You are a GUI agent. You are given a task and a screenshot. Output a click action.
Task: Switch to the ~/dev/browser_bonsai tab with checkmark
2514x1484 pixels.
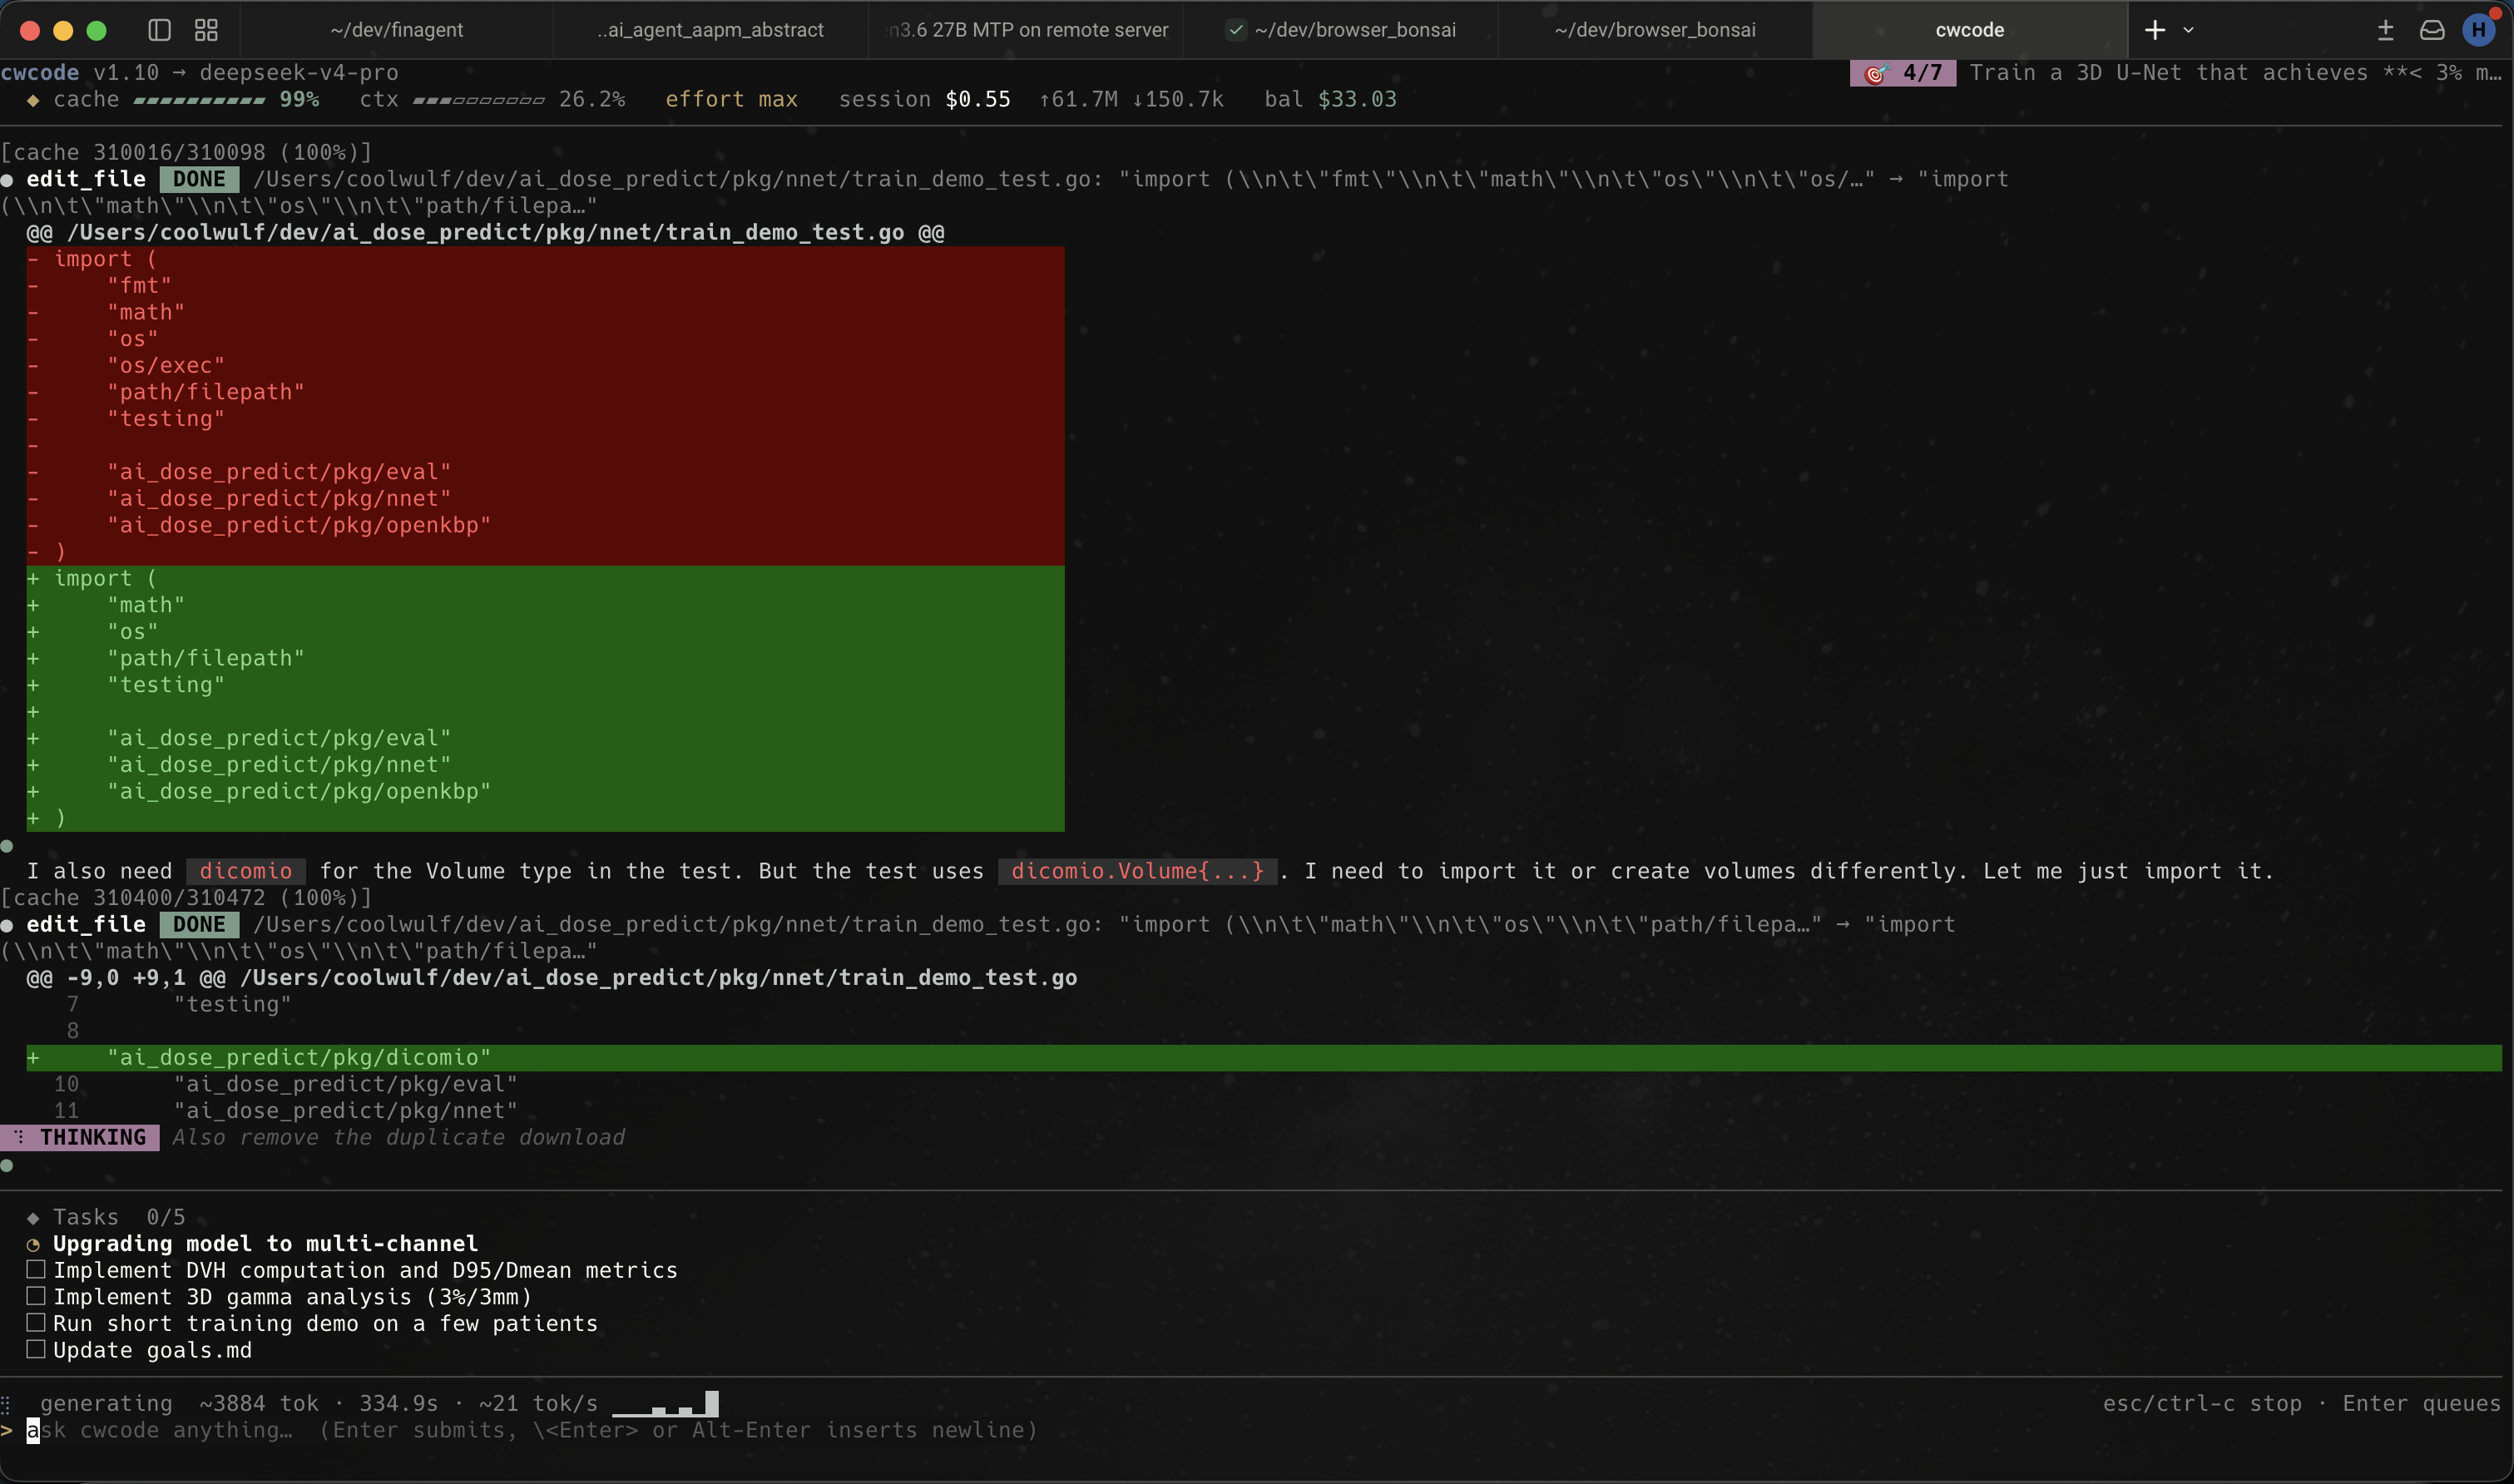tap(1341, 30)
